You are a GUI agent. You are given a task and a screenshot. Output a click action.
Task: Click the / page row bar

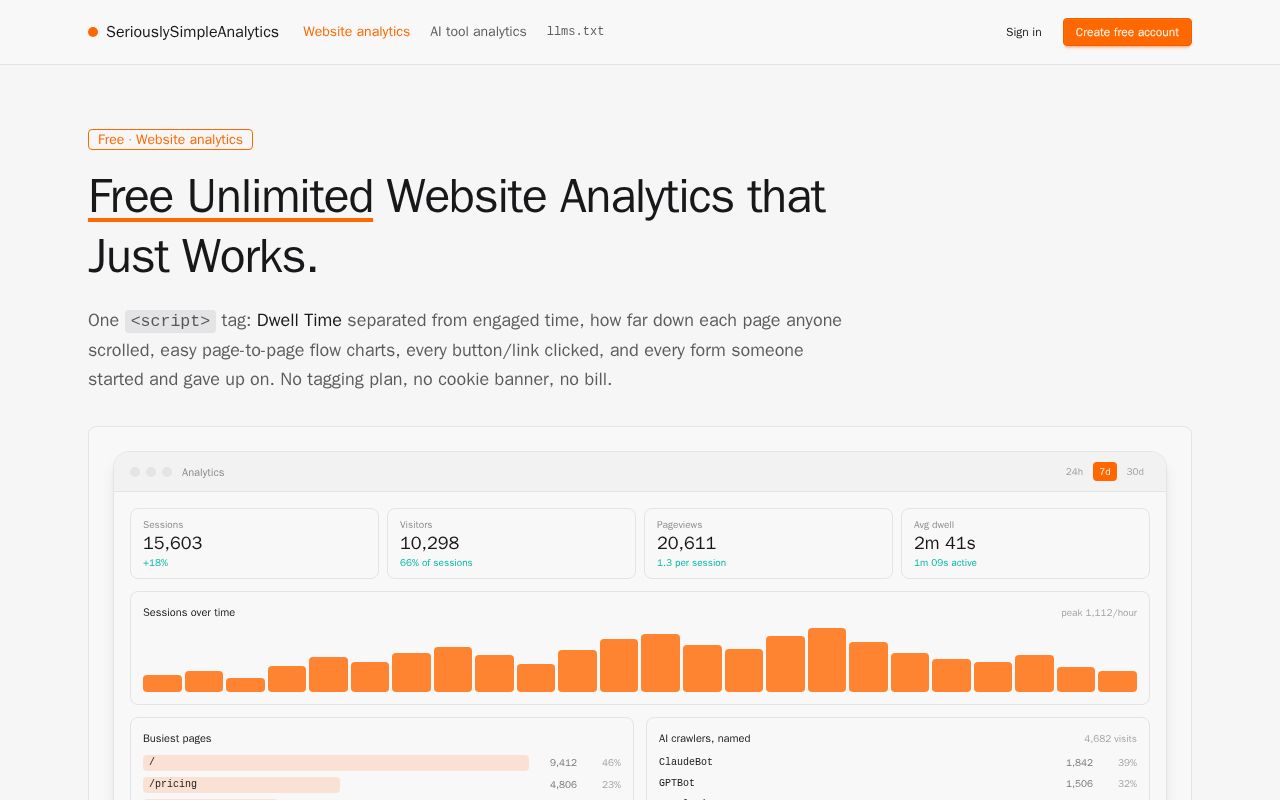[336, 762]
